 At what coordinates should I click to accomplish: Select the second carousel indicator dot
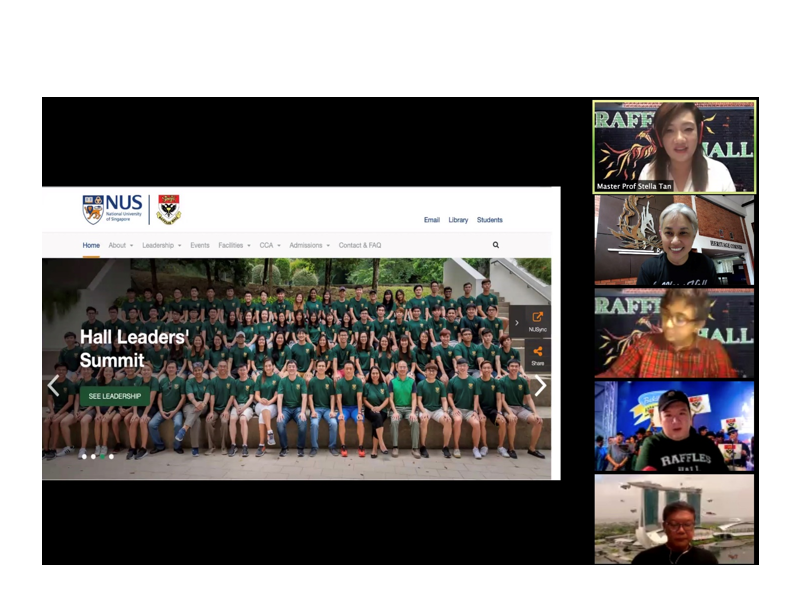point(93,456)
